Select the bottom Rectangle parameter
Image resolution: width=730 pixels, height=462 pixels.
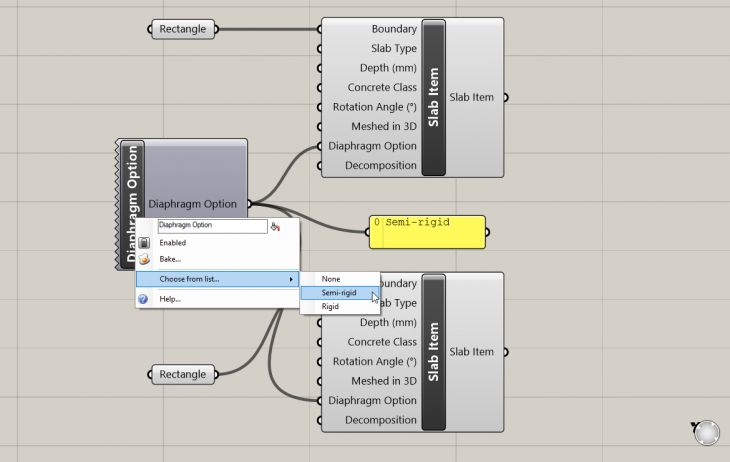pos(182,374)
